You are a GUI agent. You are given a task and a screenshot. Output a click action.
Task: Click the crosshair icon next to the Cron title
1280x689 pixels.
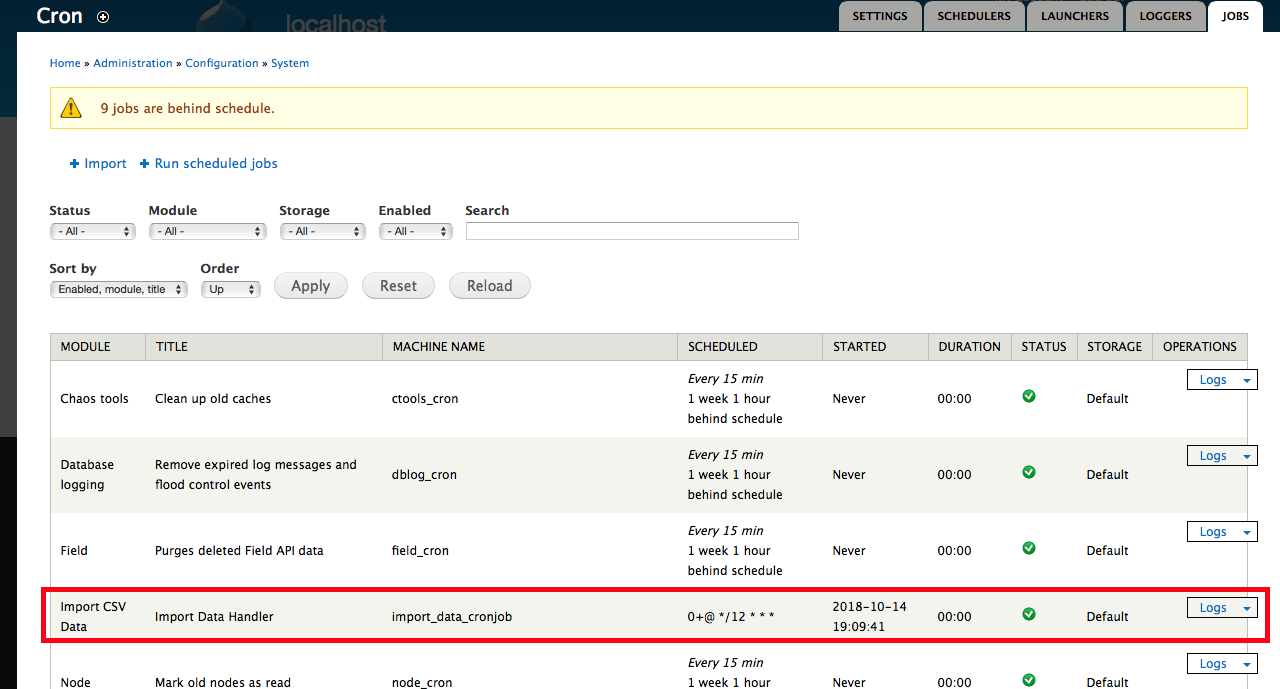pyautogui.click(x=102, y=16)
